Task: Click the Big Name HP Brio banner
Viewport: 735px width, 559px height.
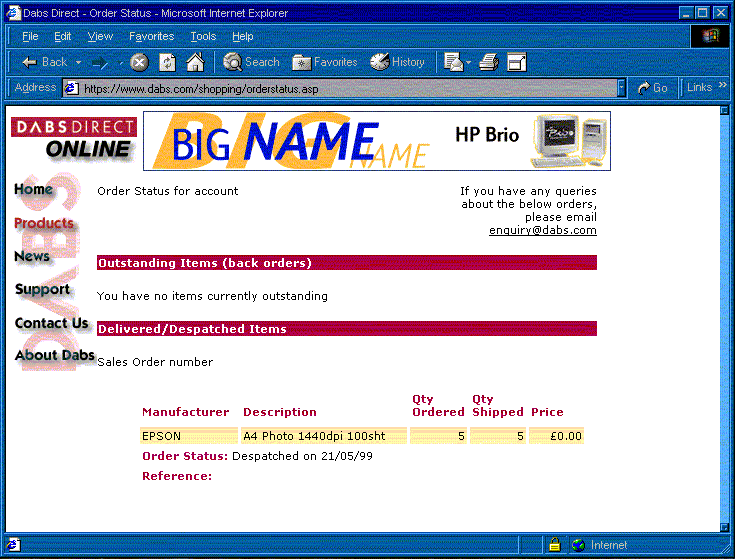Action: pos(377,141)
